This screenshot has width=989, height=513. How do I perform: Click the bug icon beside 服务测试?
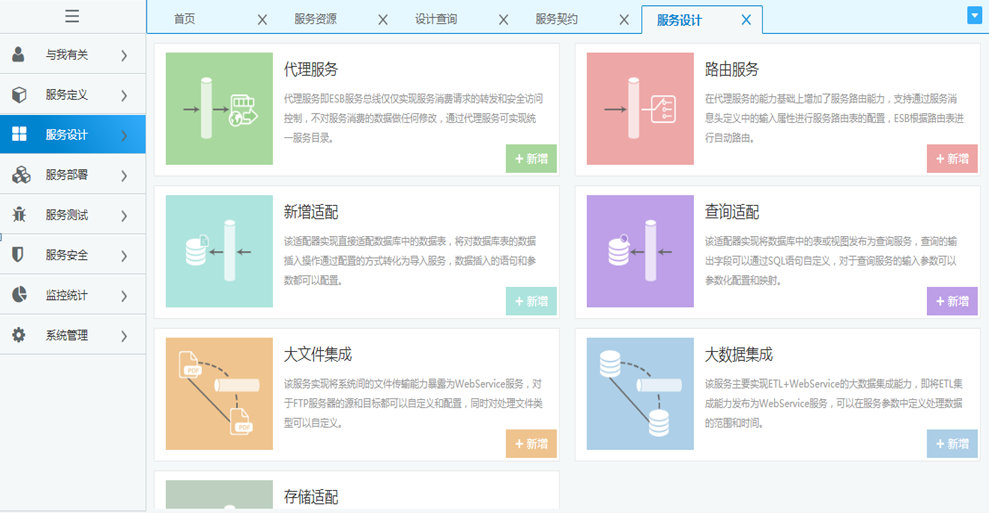pyautogui.click(x=20, y=215)
